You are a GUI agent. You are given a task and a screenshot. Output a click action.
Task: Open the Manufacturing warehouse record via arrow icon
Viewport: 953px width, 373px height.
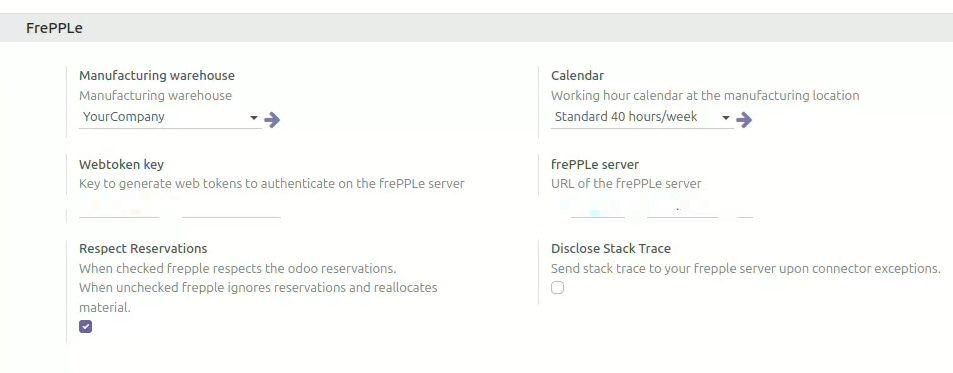[272, 120]
